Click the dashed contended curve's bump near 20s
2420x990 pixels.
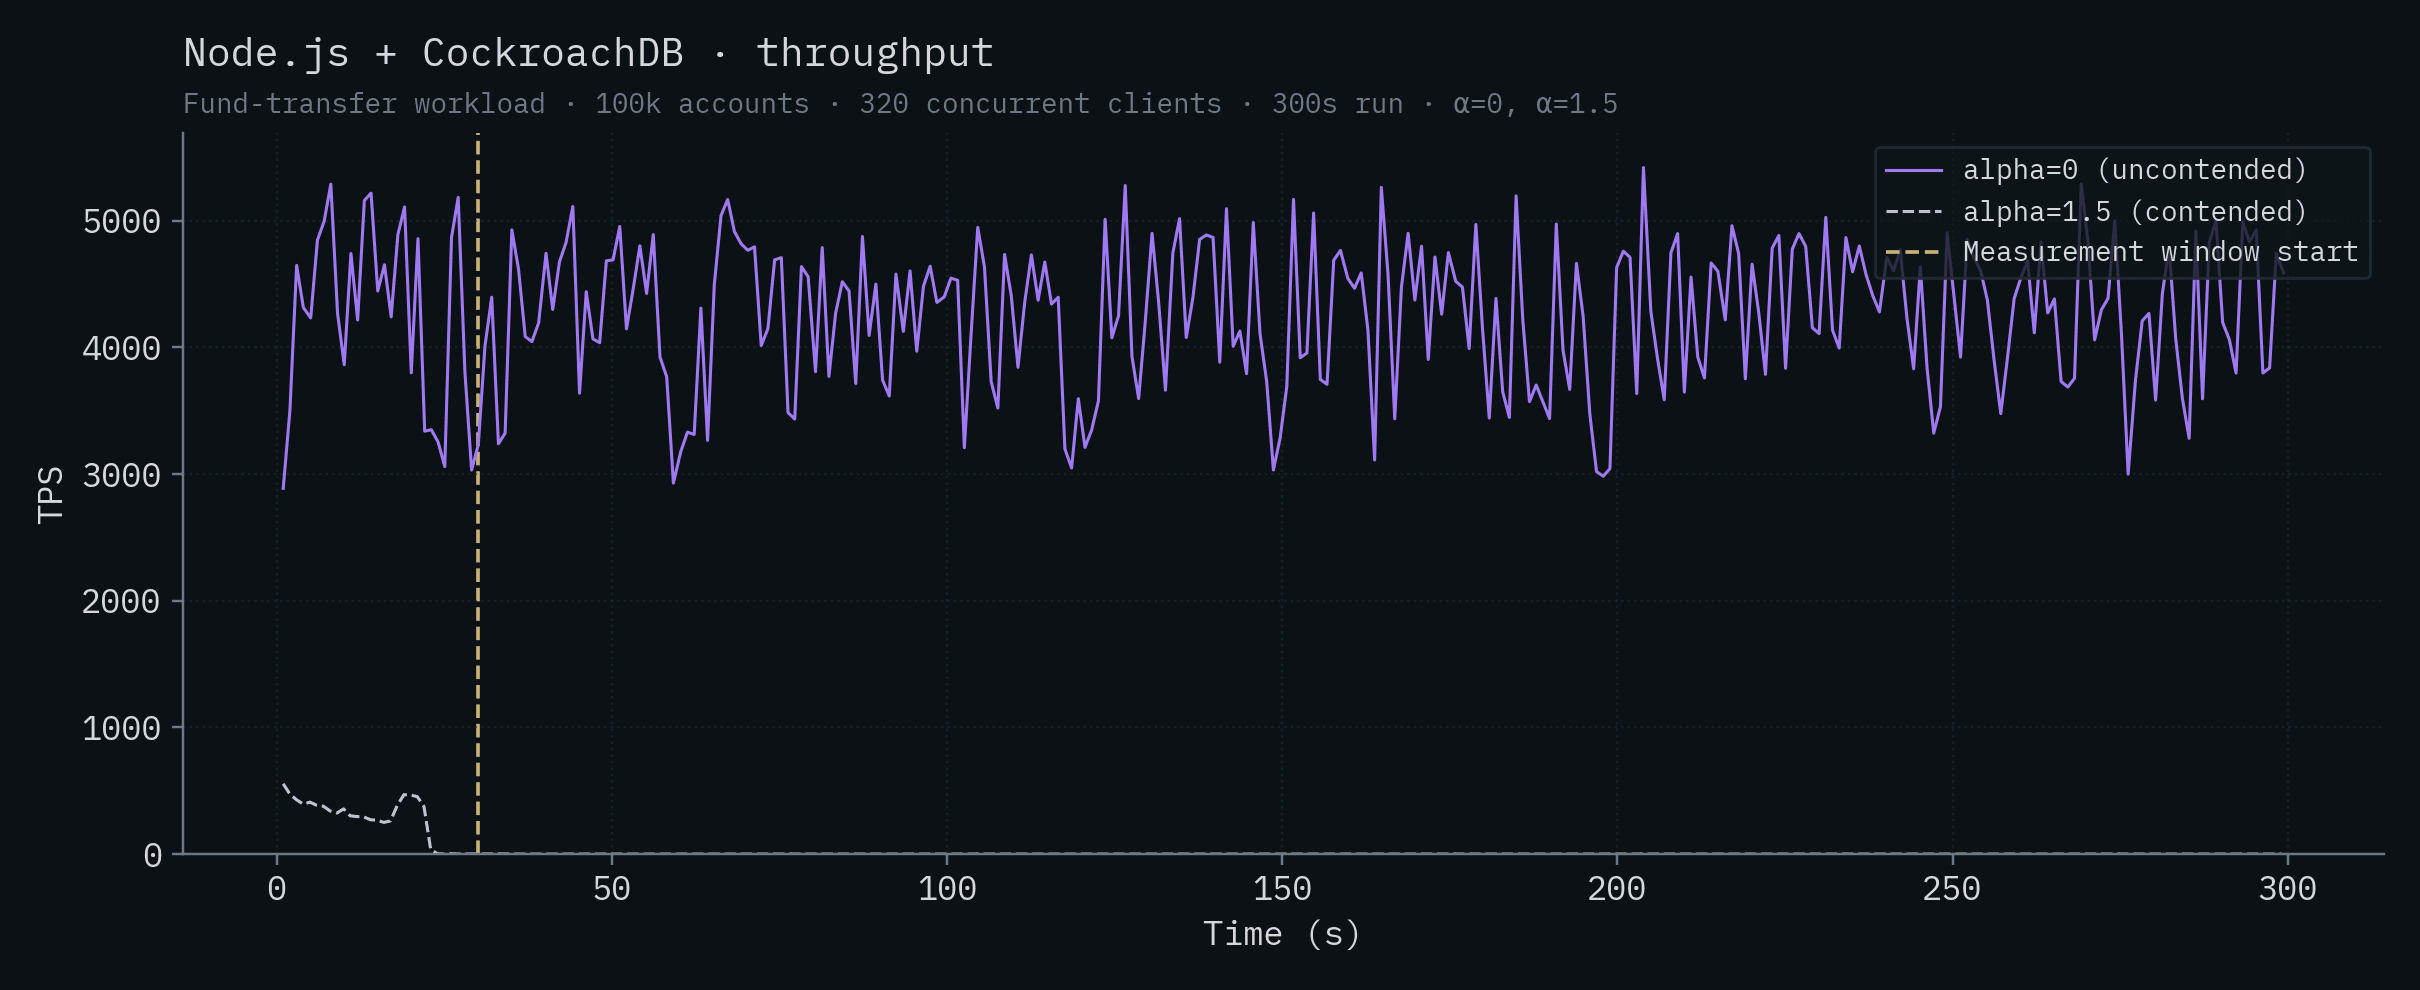(x=409, y=796)
